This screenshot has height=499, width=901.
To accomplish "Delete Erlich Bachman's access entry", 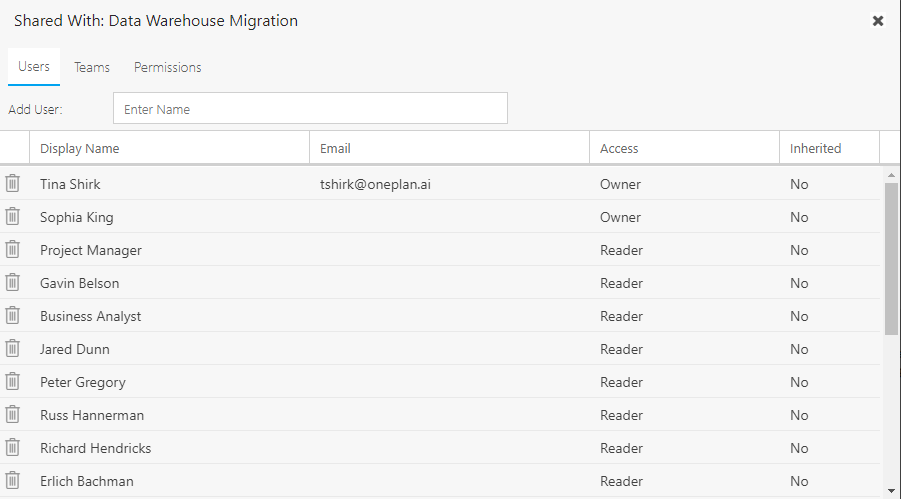I will (13, 481).
